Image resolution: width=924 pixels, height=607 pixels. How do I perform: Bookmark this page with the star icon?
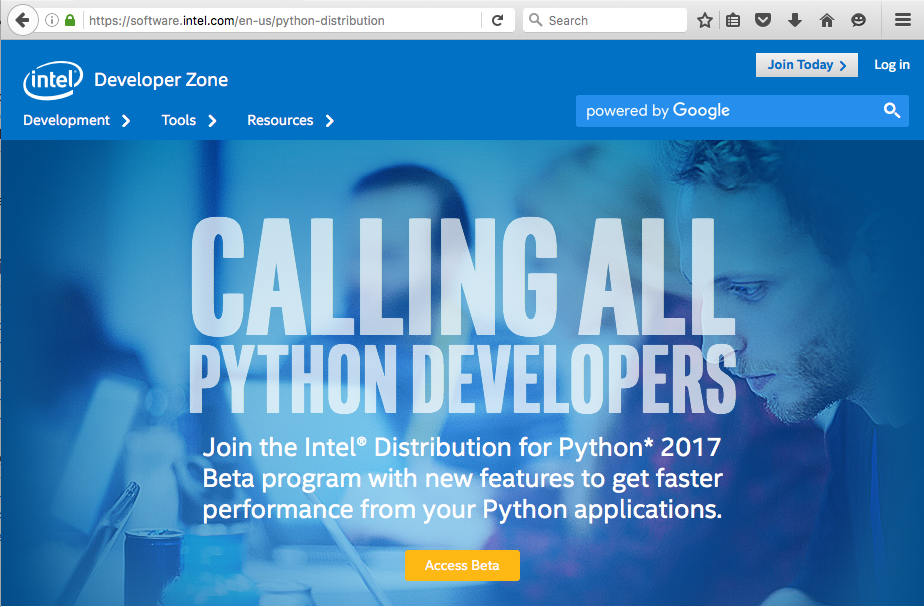[x=705, y=20]
